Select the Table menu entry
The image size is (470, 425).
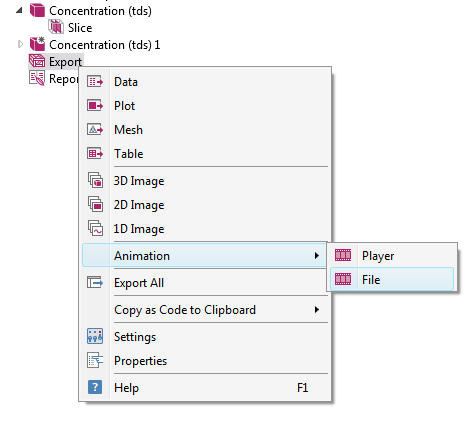click(205, 154)
